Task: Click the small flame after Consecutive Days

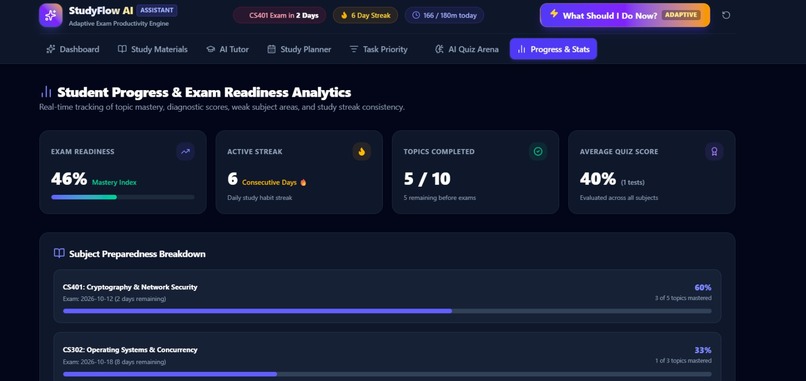Action: click(303, 183)
